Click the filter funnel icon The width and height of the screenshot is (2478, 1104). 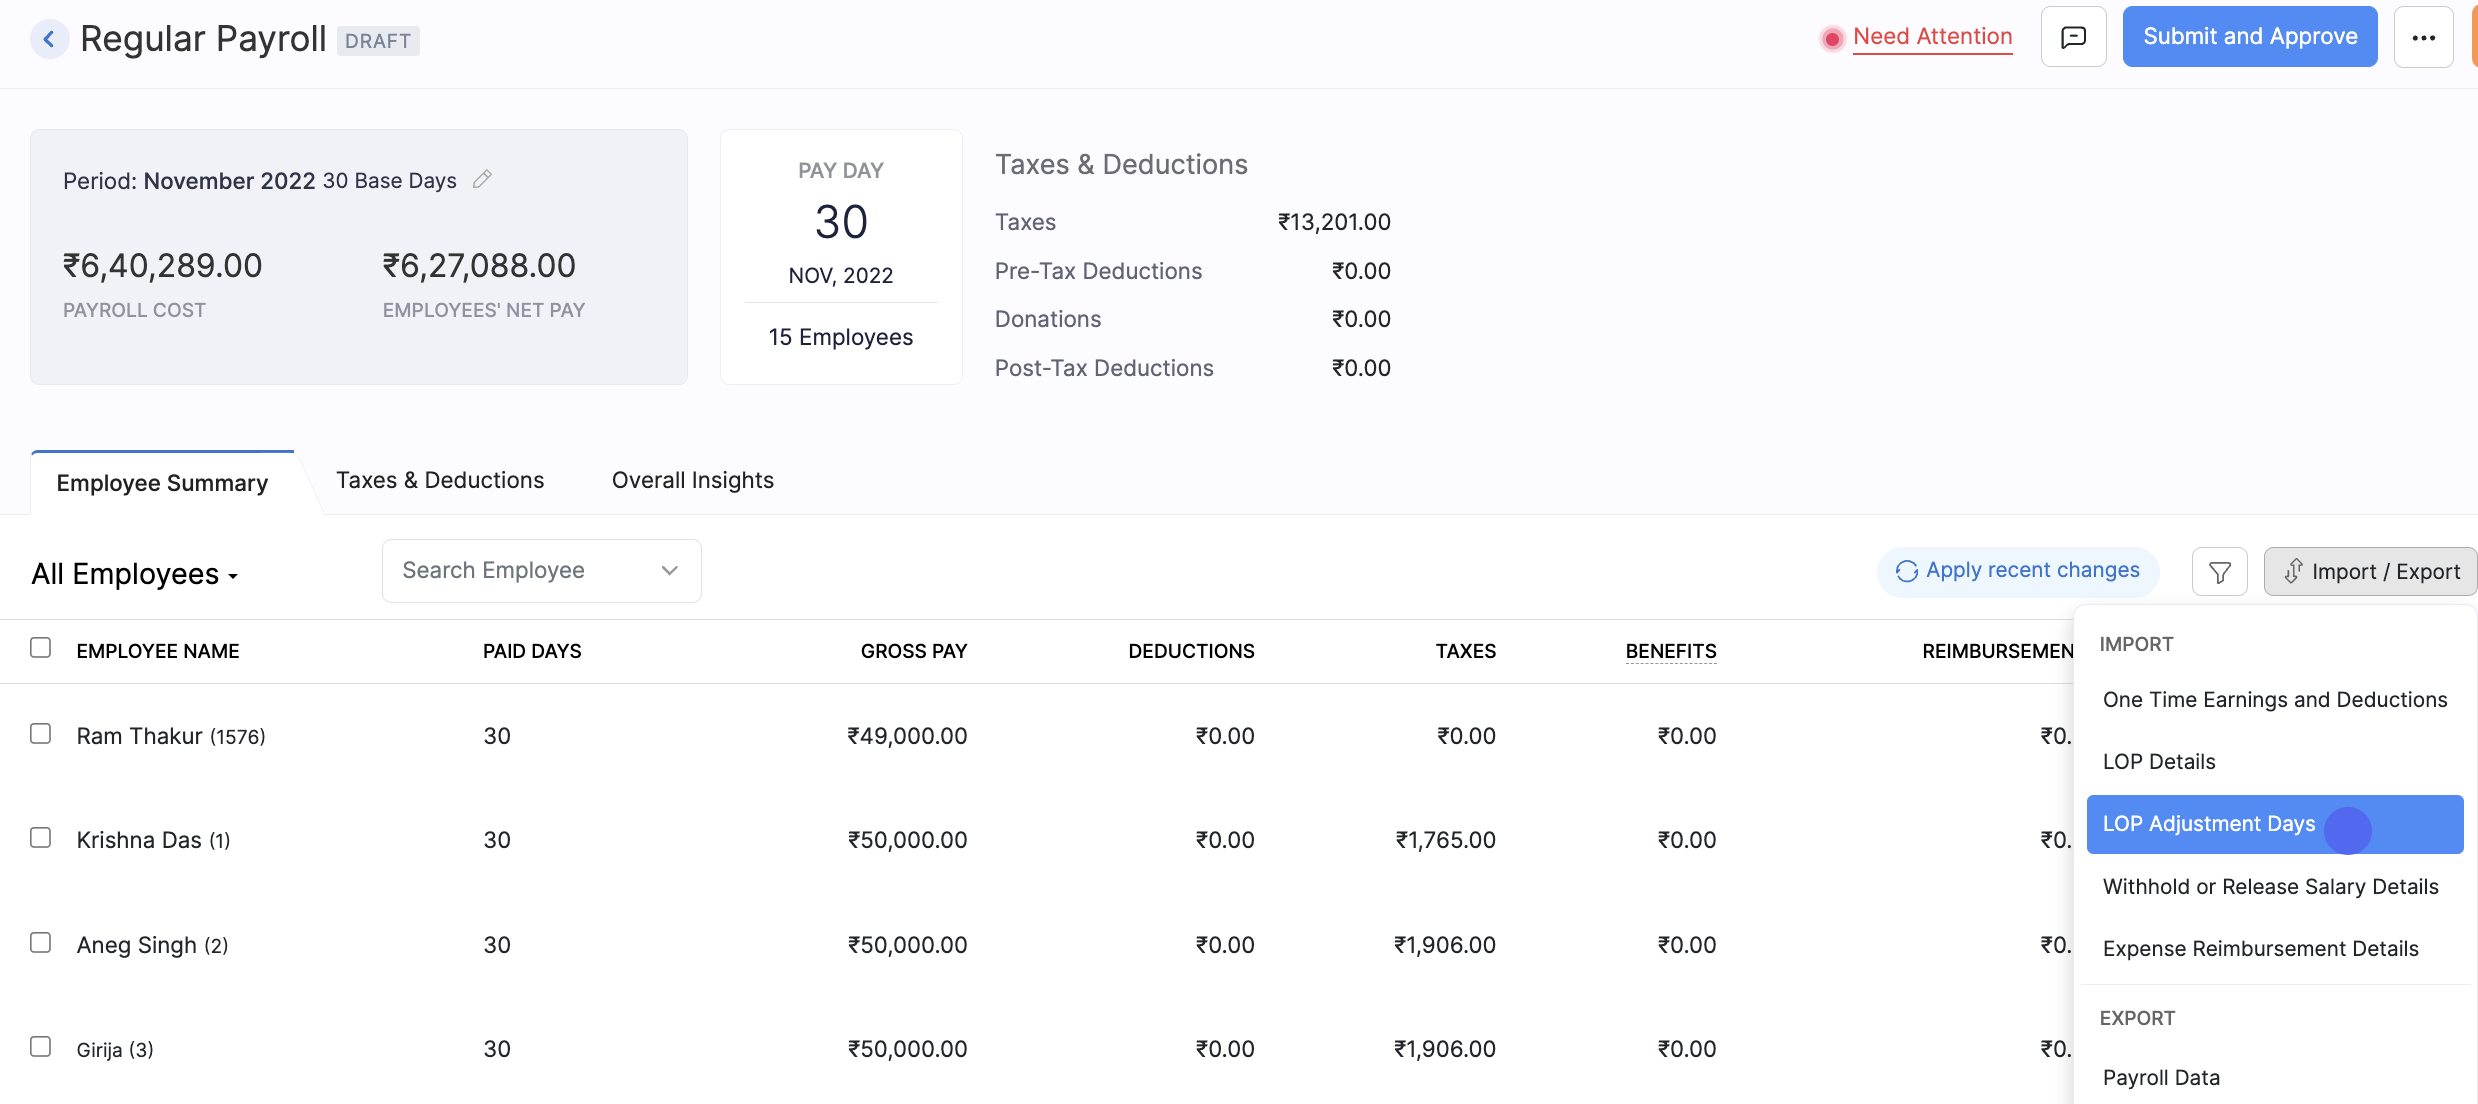[2219, 572]
